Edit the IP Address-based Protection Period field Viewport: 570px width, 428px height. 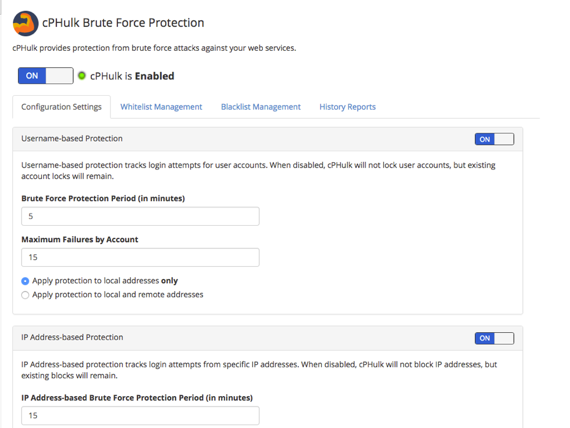coord(140,416)
